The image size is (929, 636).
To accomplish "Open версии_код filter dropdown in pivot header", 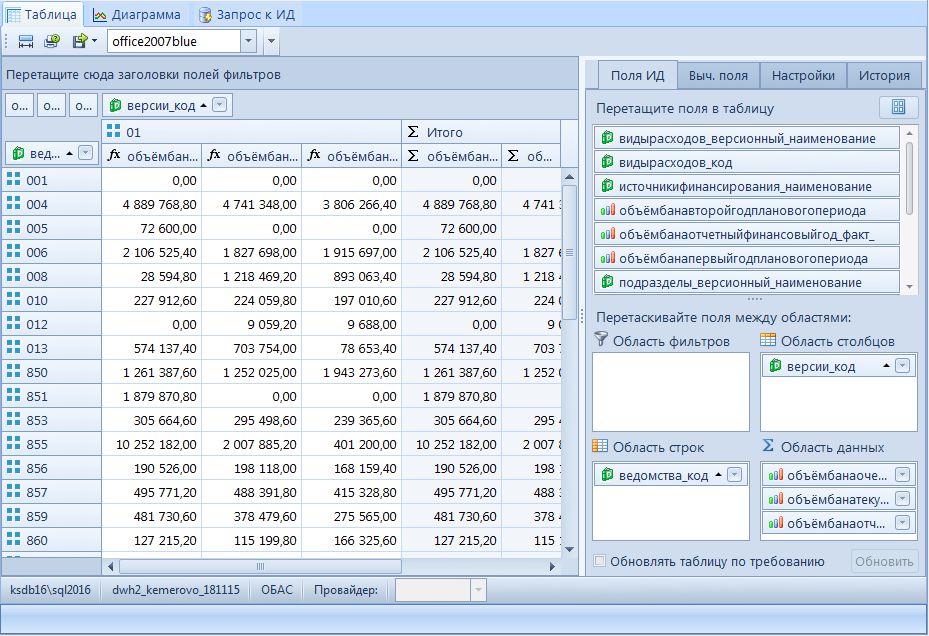I will click(220, 105).
